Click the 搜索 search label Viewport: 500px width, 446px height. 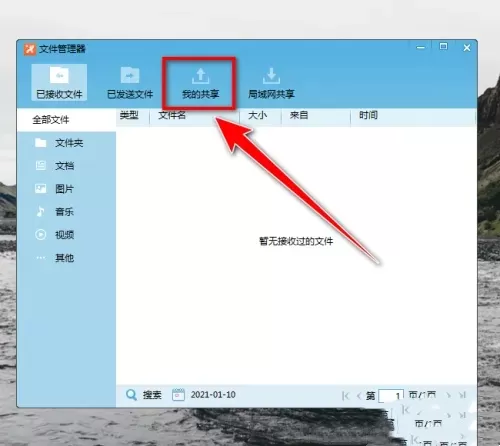coord(152,395)
